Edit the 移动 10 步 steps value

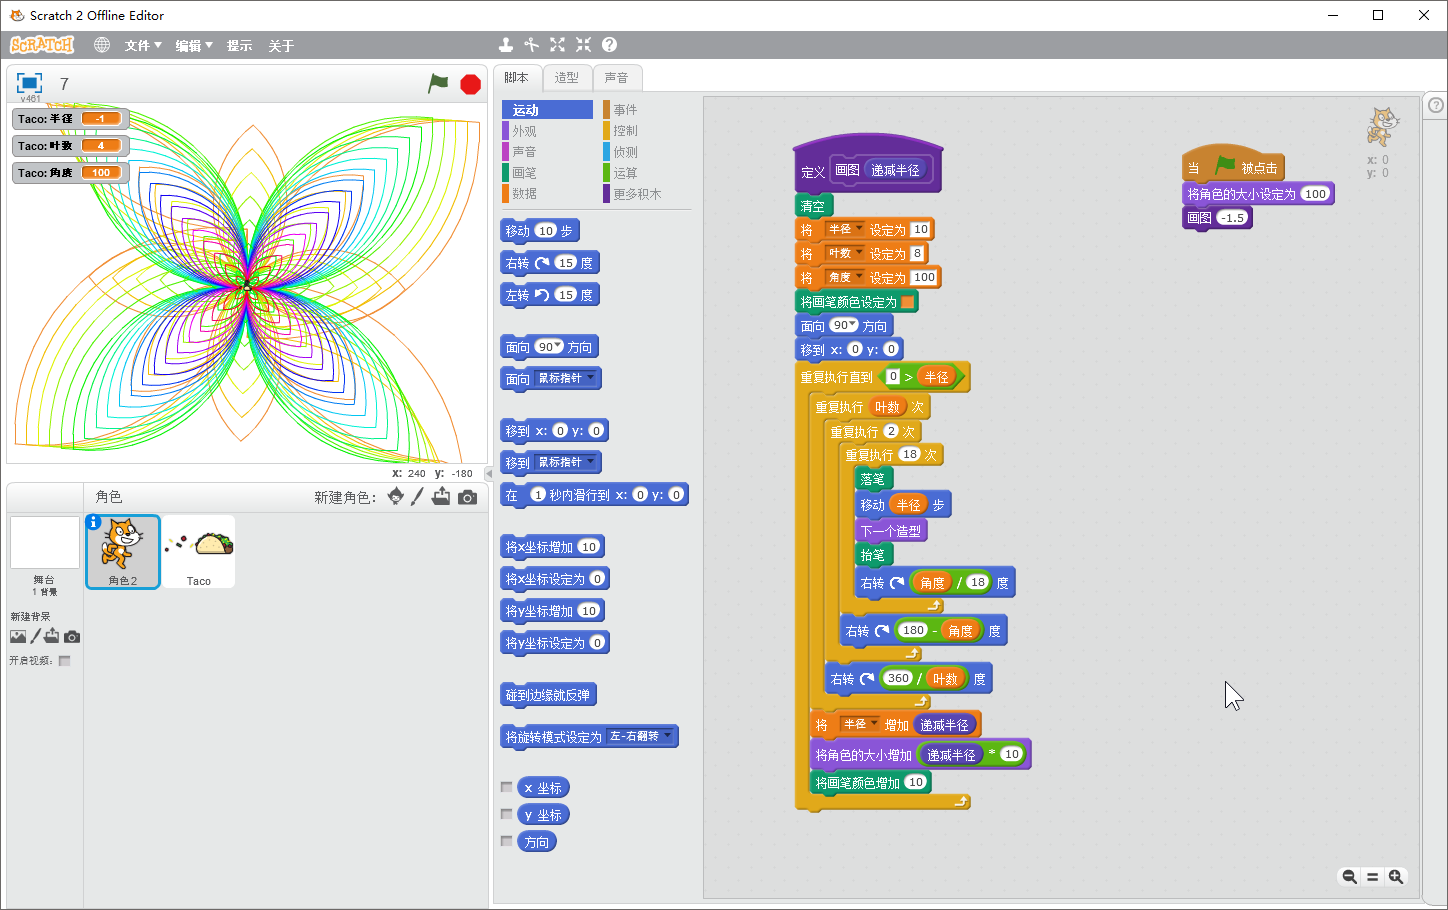pyautogui.click(x=545, y=231)
